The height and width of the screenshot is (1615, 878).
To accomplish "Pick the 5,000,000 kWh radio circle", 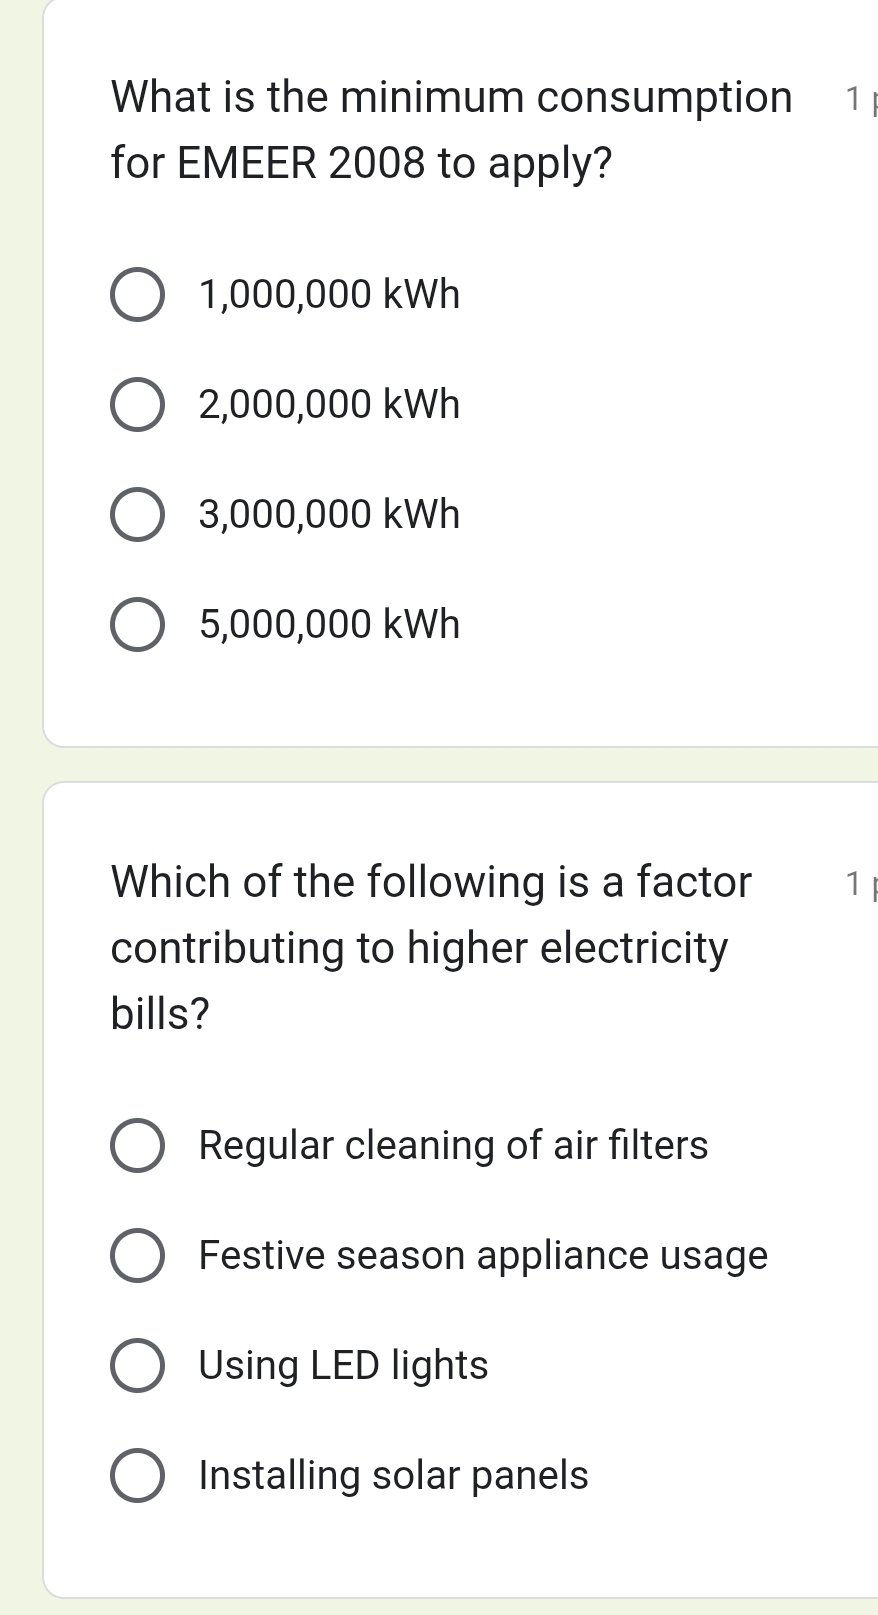I will [x=137, y=626].
